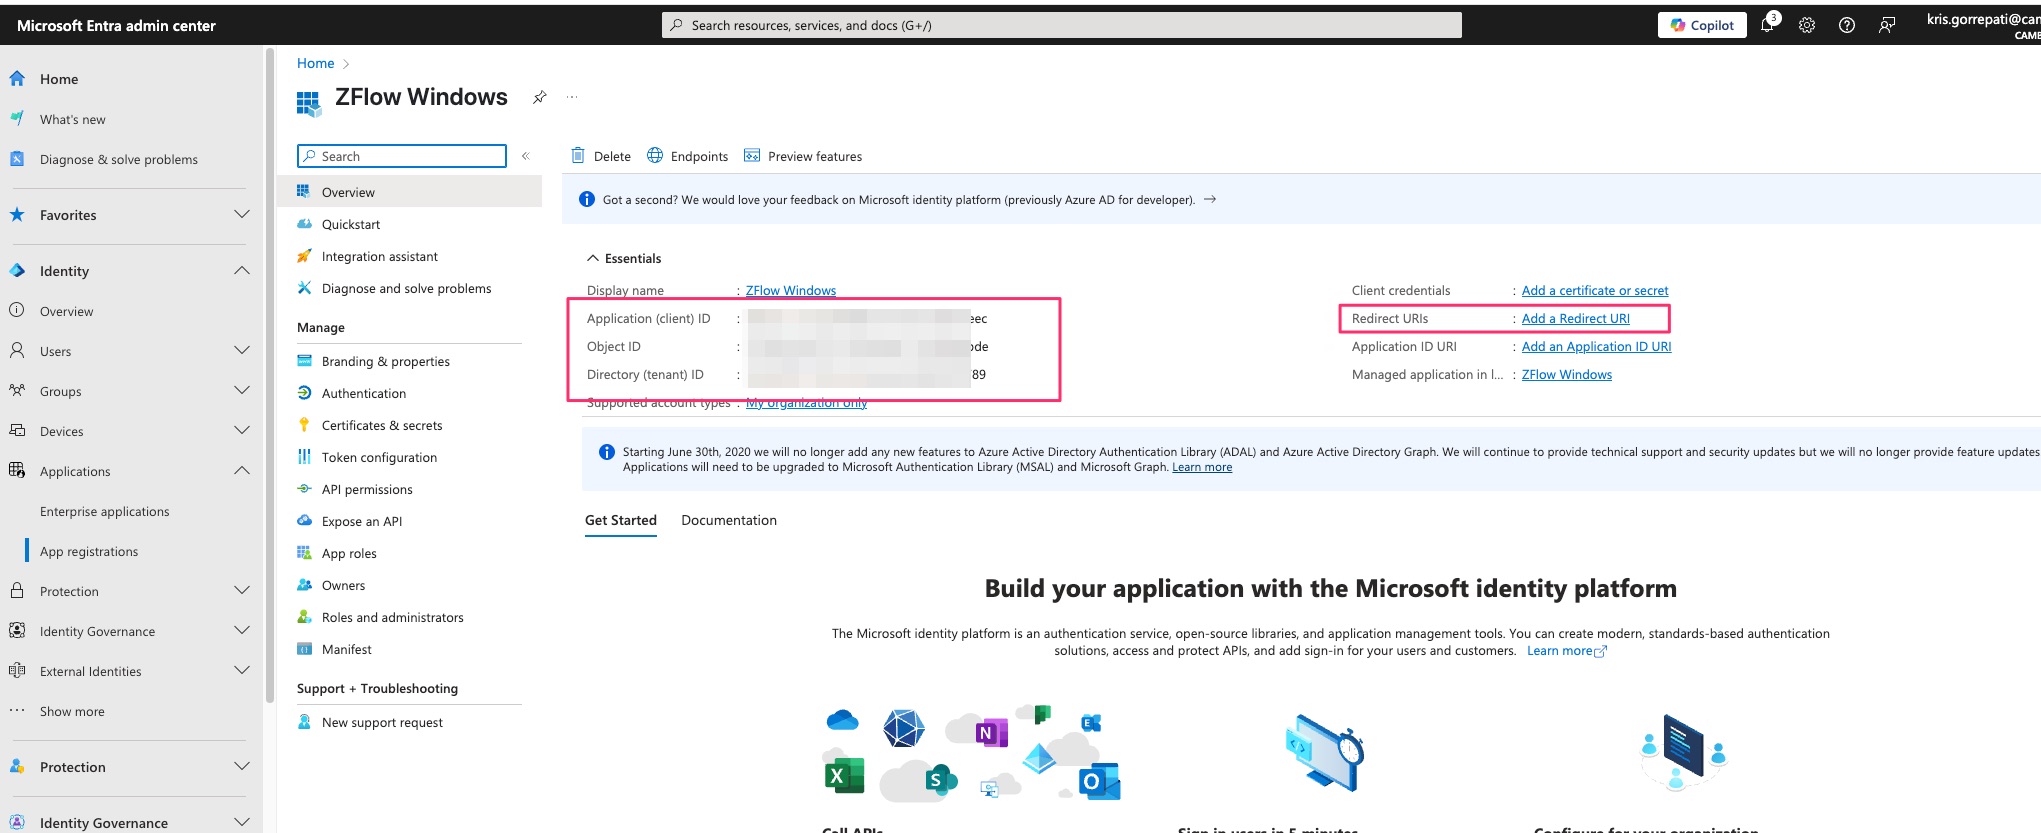Pin ZFlow Windows using the pin icon
This screenshot has height=833, width=2041.
tap(539, 97)
